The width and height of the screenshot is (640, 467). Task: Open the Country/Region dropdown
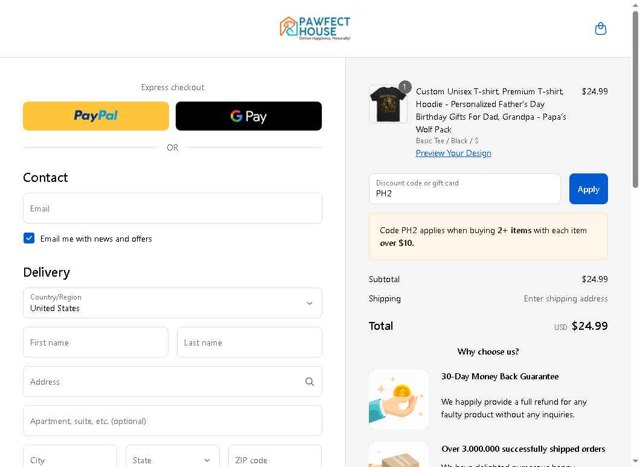[x=173, y=303]
